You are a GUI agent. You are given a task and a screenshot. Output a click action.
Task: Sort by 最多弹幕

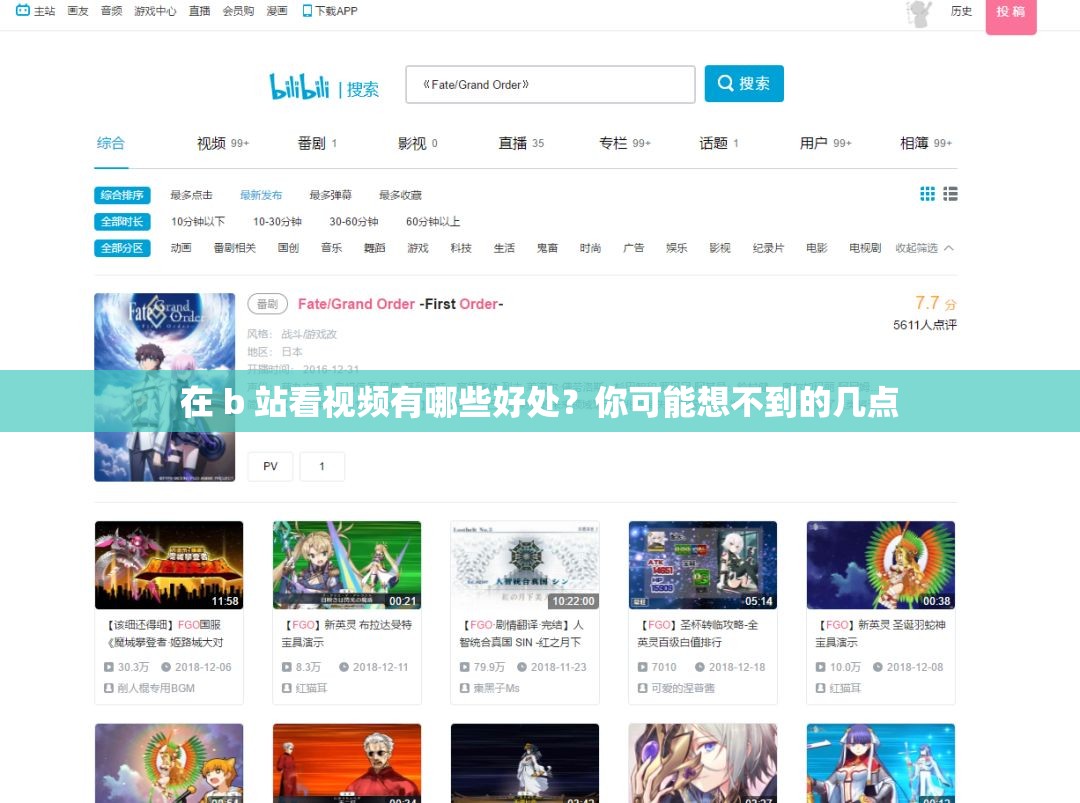pos(331,195)
